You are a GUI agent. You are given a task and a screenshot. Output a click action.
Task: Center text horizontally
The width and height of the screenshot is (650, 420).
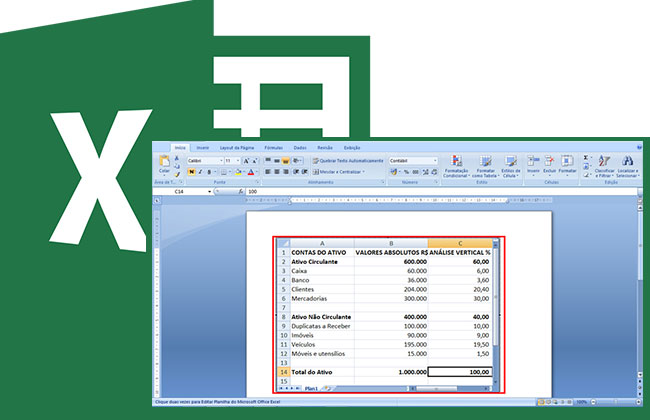click(x=277, y=172)
